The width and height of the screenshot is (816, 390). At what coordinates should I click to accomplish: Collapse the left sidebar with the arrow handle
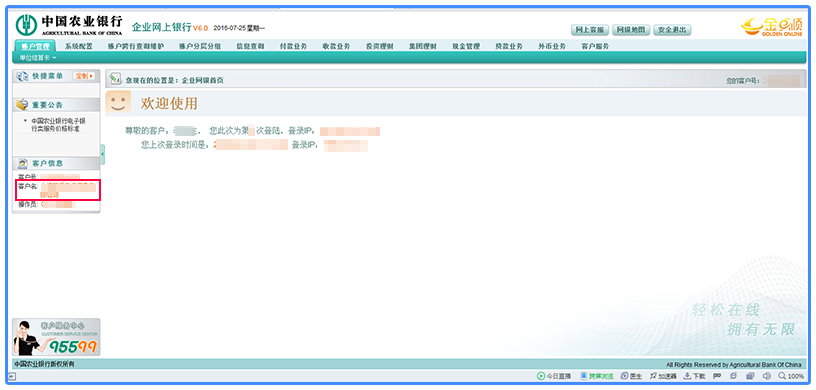(x=103, y=155)
